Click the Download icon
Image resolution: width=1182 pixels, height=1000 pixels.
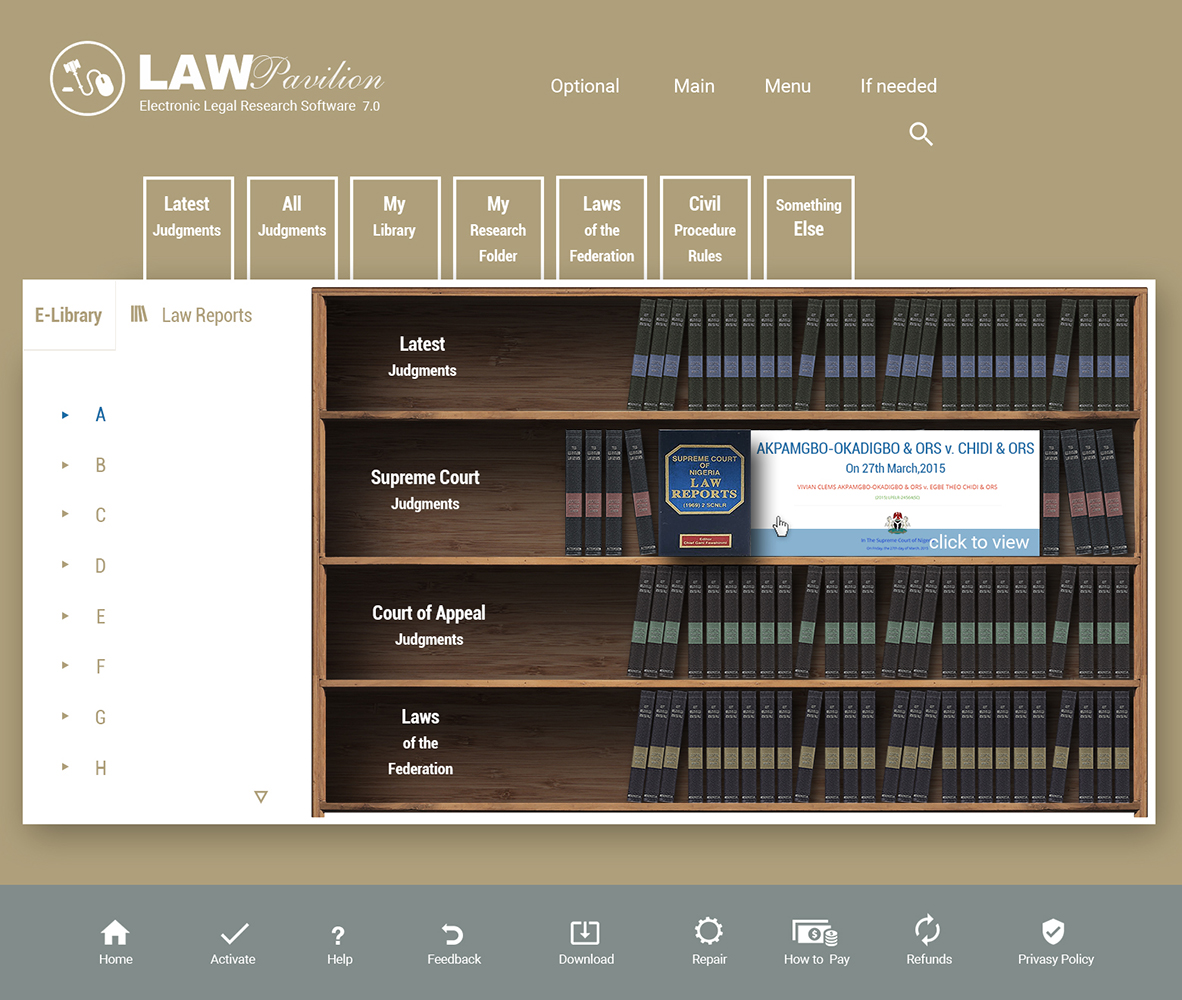(x=585, y=933)
